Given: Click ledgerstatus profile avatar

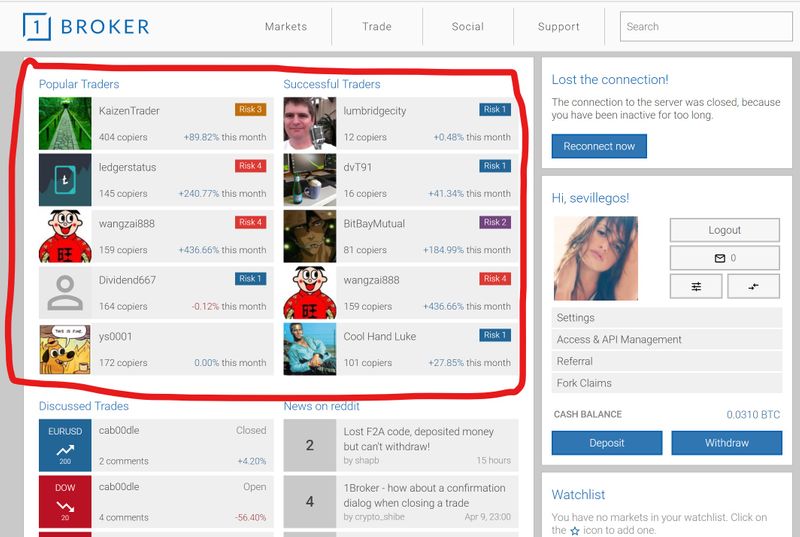Looking at the screenshot, I should tap(65, 180).
